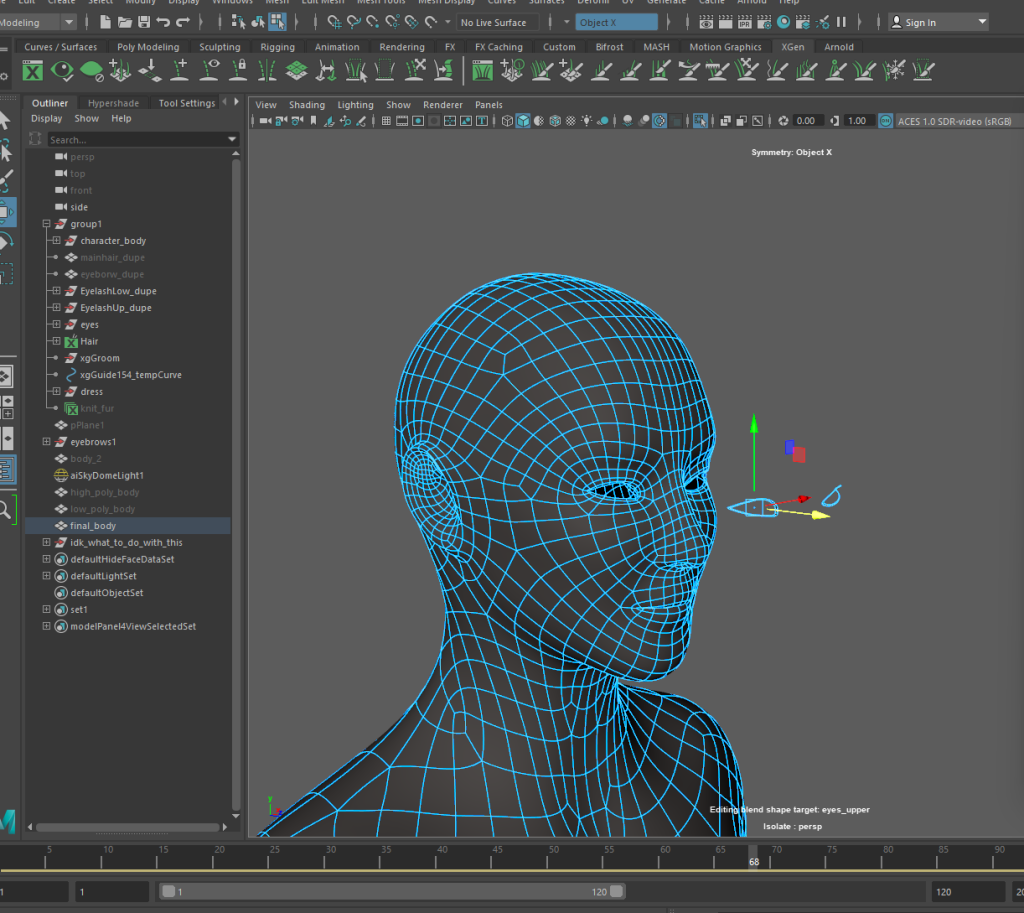1024x913 pixels.
Task: Collapse the group1 tree node
Action: click(x=46, y=224)
